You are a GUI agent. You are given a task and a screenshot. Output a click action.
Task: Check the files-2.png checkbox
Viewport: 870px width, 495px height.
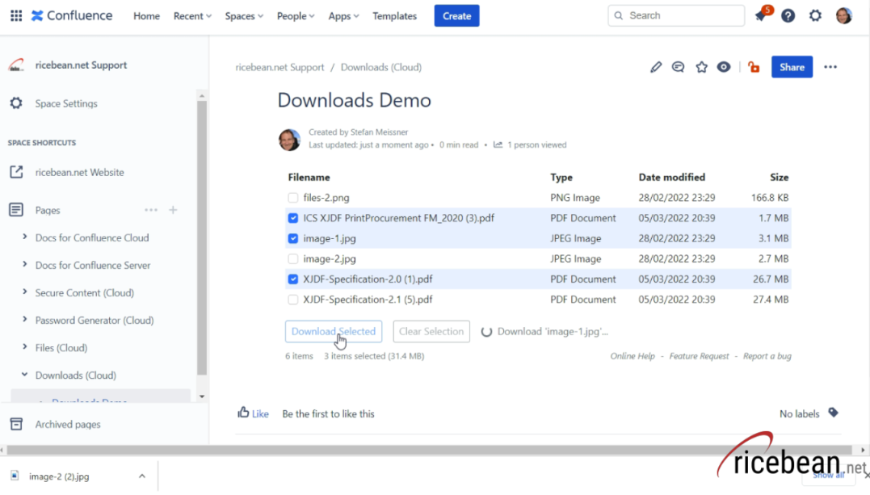point(293,198)
